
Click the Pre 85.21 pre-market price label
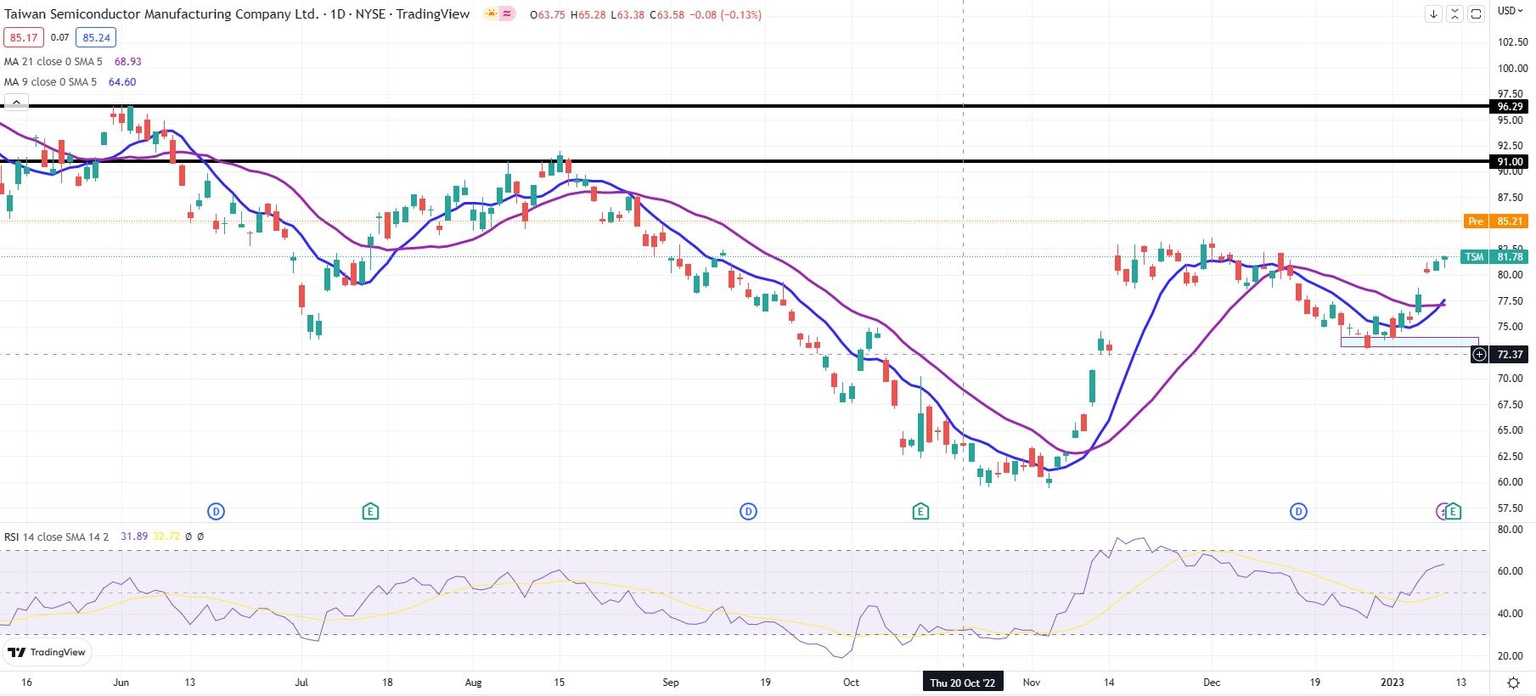1494,221
